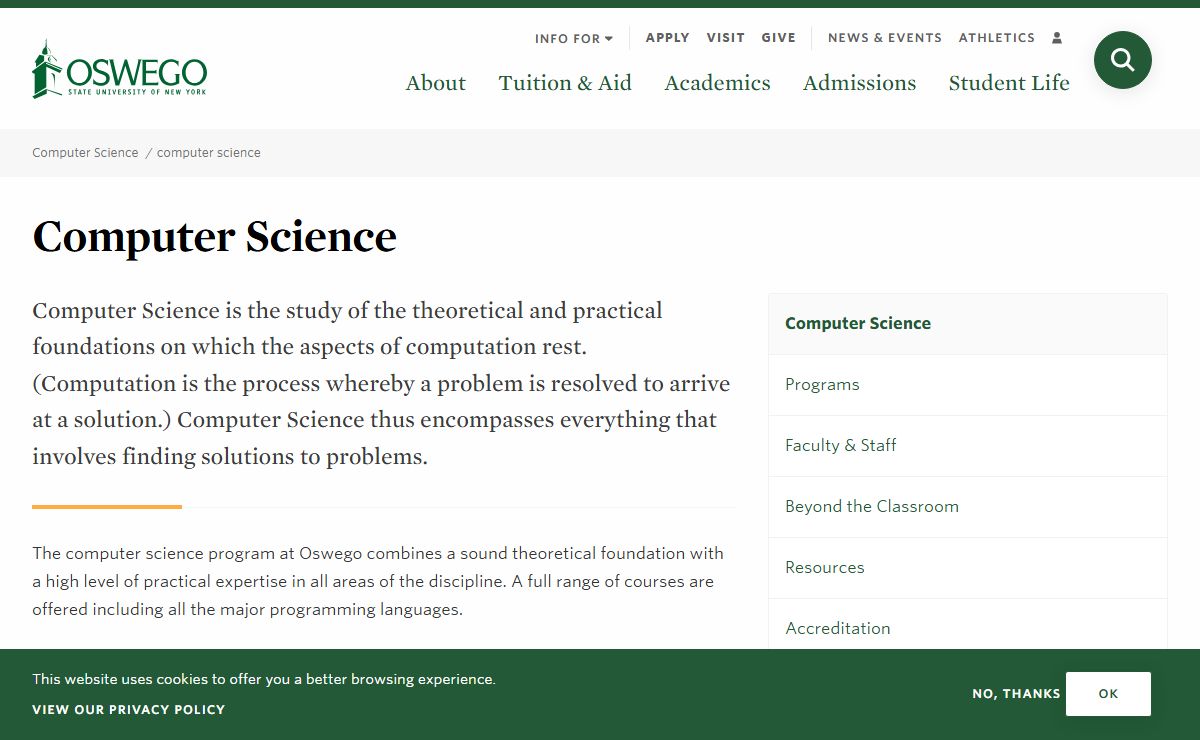This screenshot has width=1200, height=740.
Task: Open the Student Life menu
Action: pos(1009,83)
